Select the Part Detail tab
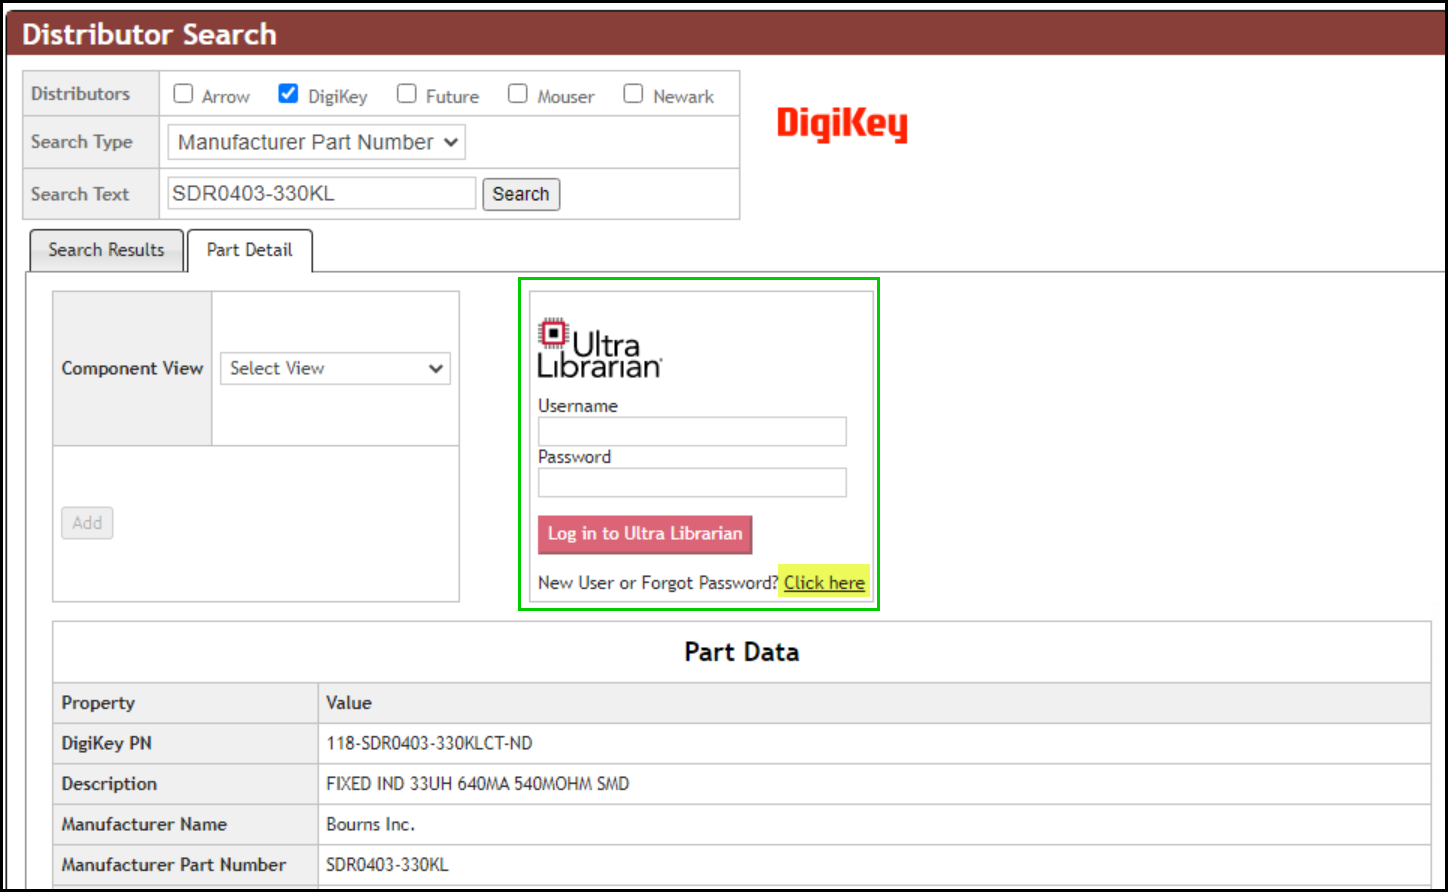The width and height of the screenshot is (1448, 892). coord(249,250)
